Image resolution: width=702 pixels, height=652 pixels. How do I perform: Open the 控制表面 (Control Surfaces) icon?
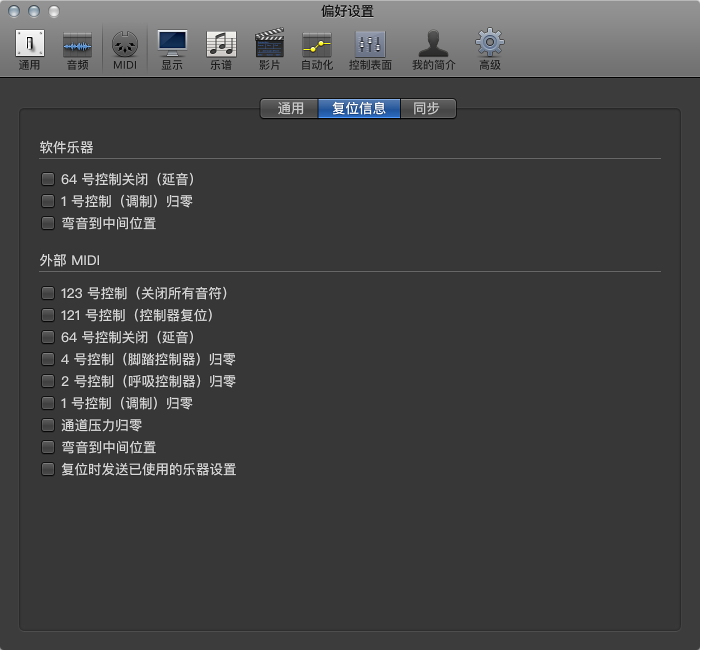(x=370, y=50)
